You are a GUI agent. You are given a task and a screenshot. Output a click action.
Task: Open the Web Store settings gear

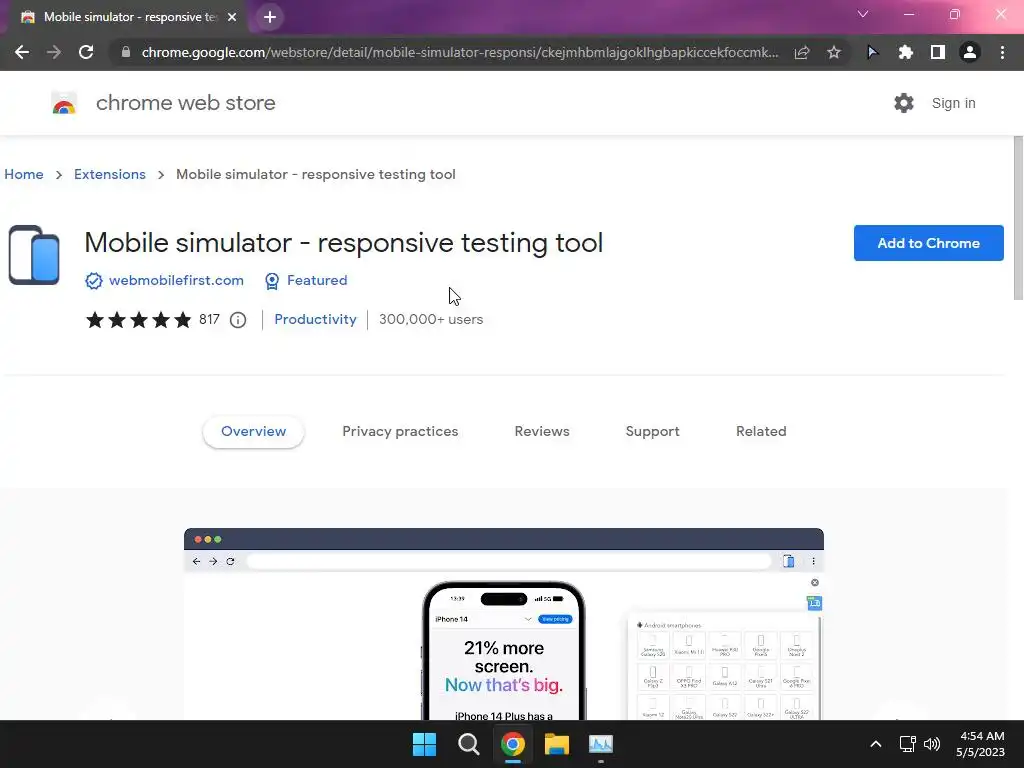[904, 103]
